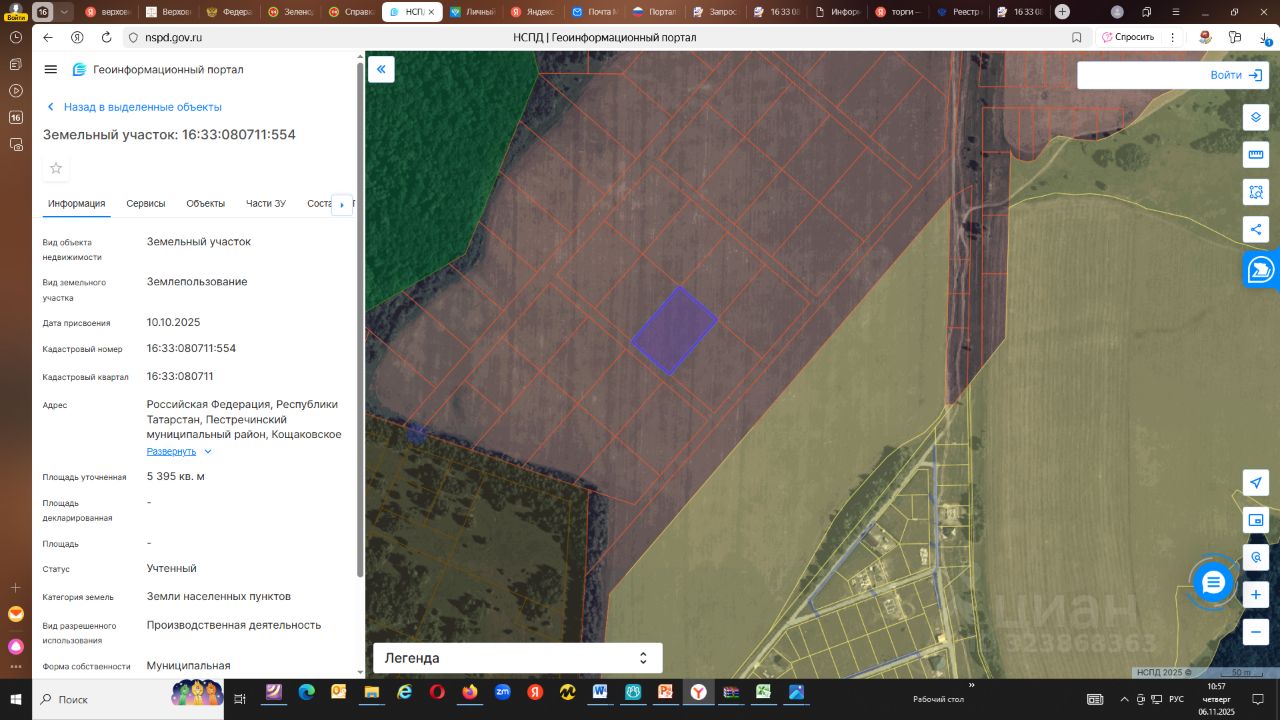Select the cadastral quarter 16:33:080711 value
The height and width of the screenshot is (720, 1280).
click(180, 377)
